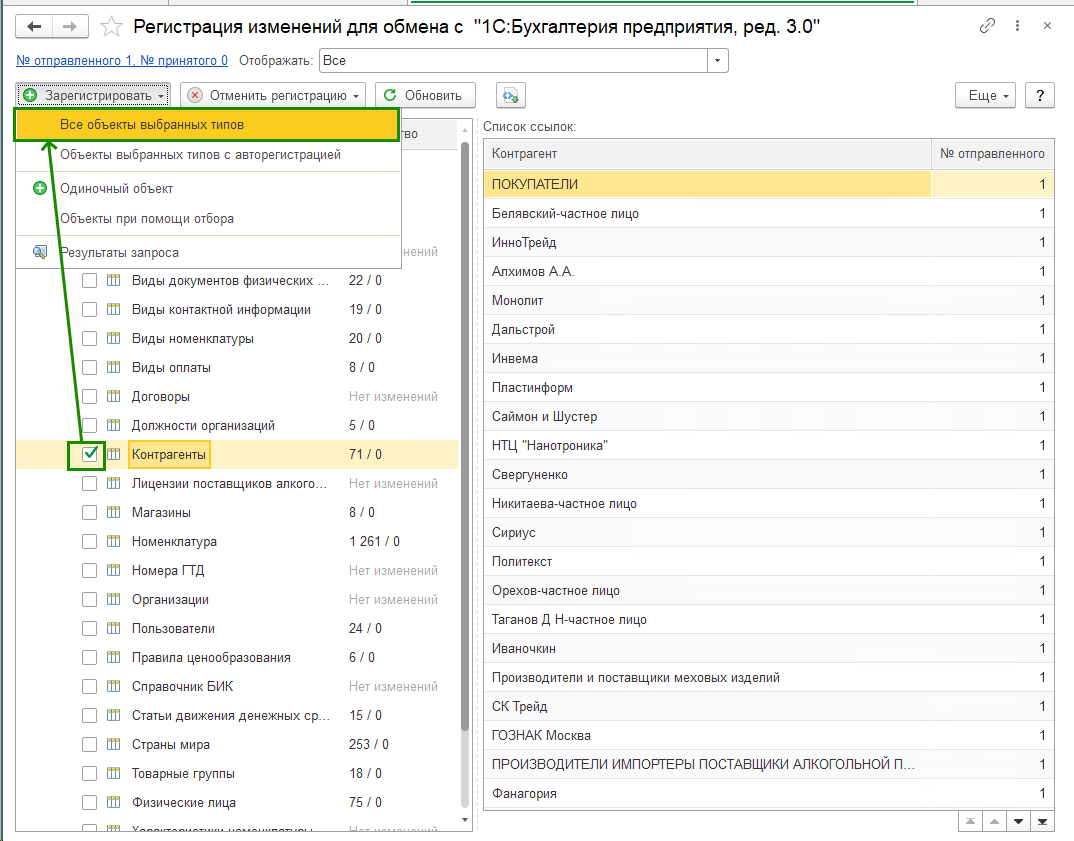Open the Отображать dropdown arrow

pyautogui.click(x=717, y=60)
